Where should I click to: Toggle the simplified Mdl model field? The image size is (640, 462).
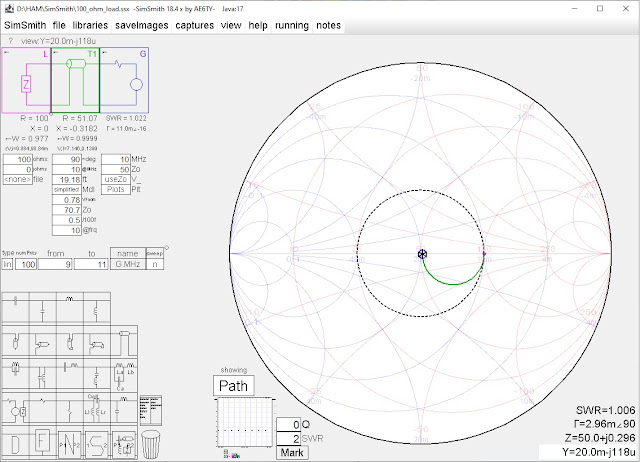click(x=67, y=190)
